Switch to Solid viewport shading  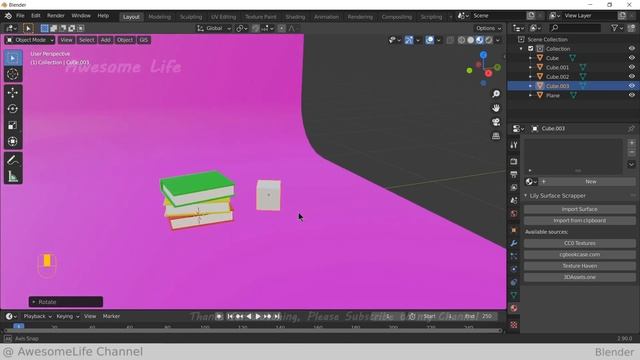click(471, 40)
